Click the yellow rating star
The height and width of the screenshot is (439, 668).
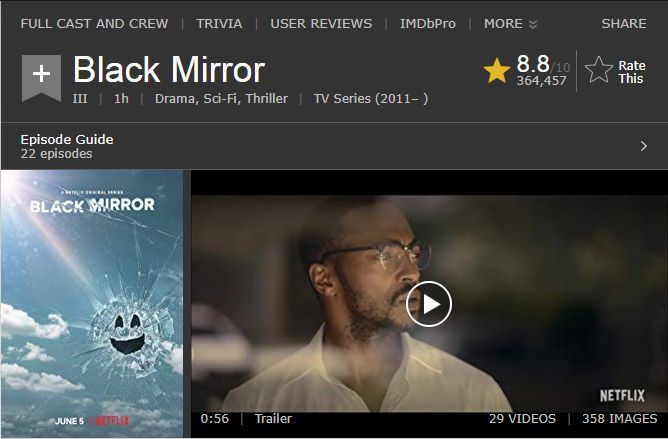point(497,71)
